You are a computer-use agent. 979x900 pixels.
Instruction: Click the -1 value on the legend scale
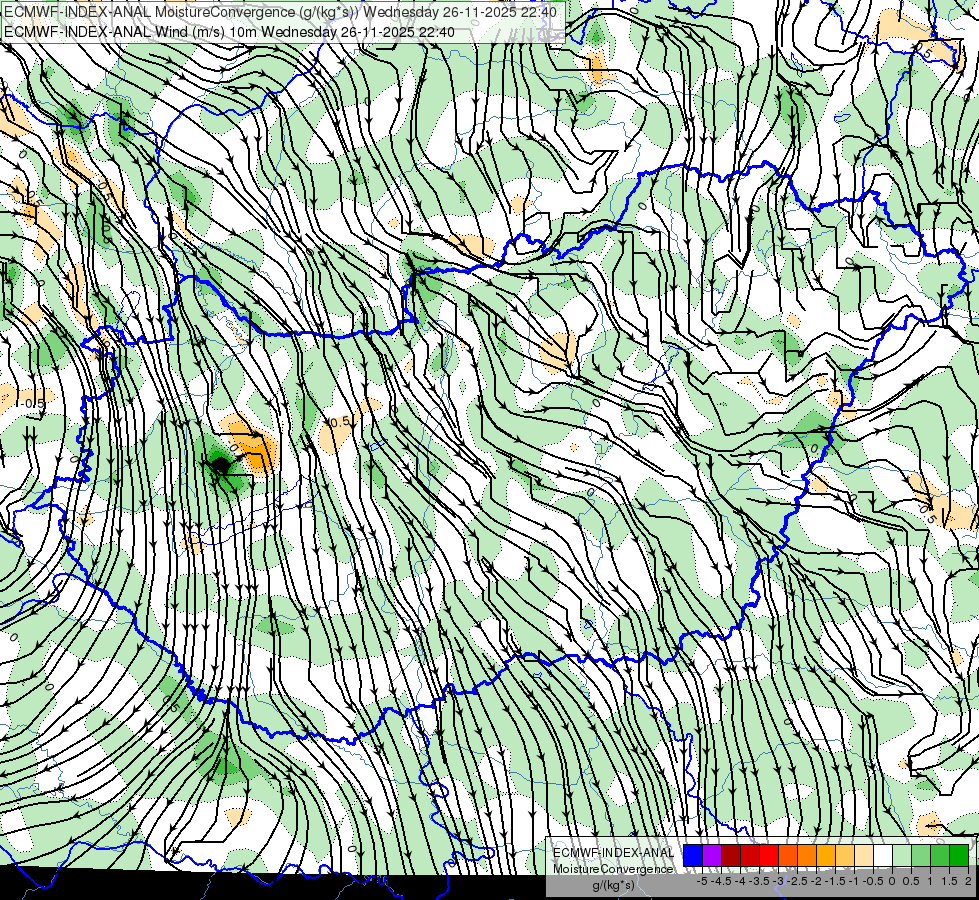[854, 881]
